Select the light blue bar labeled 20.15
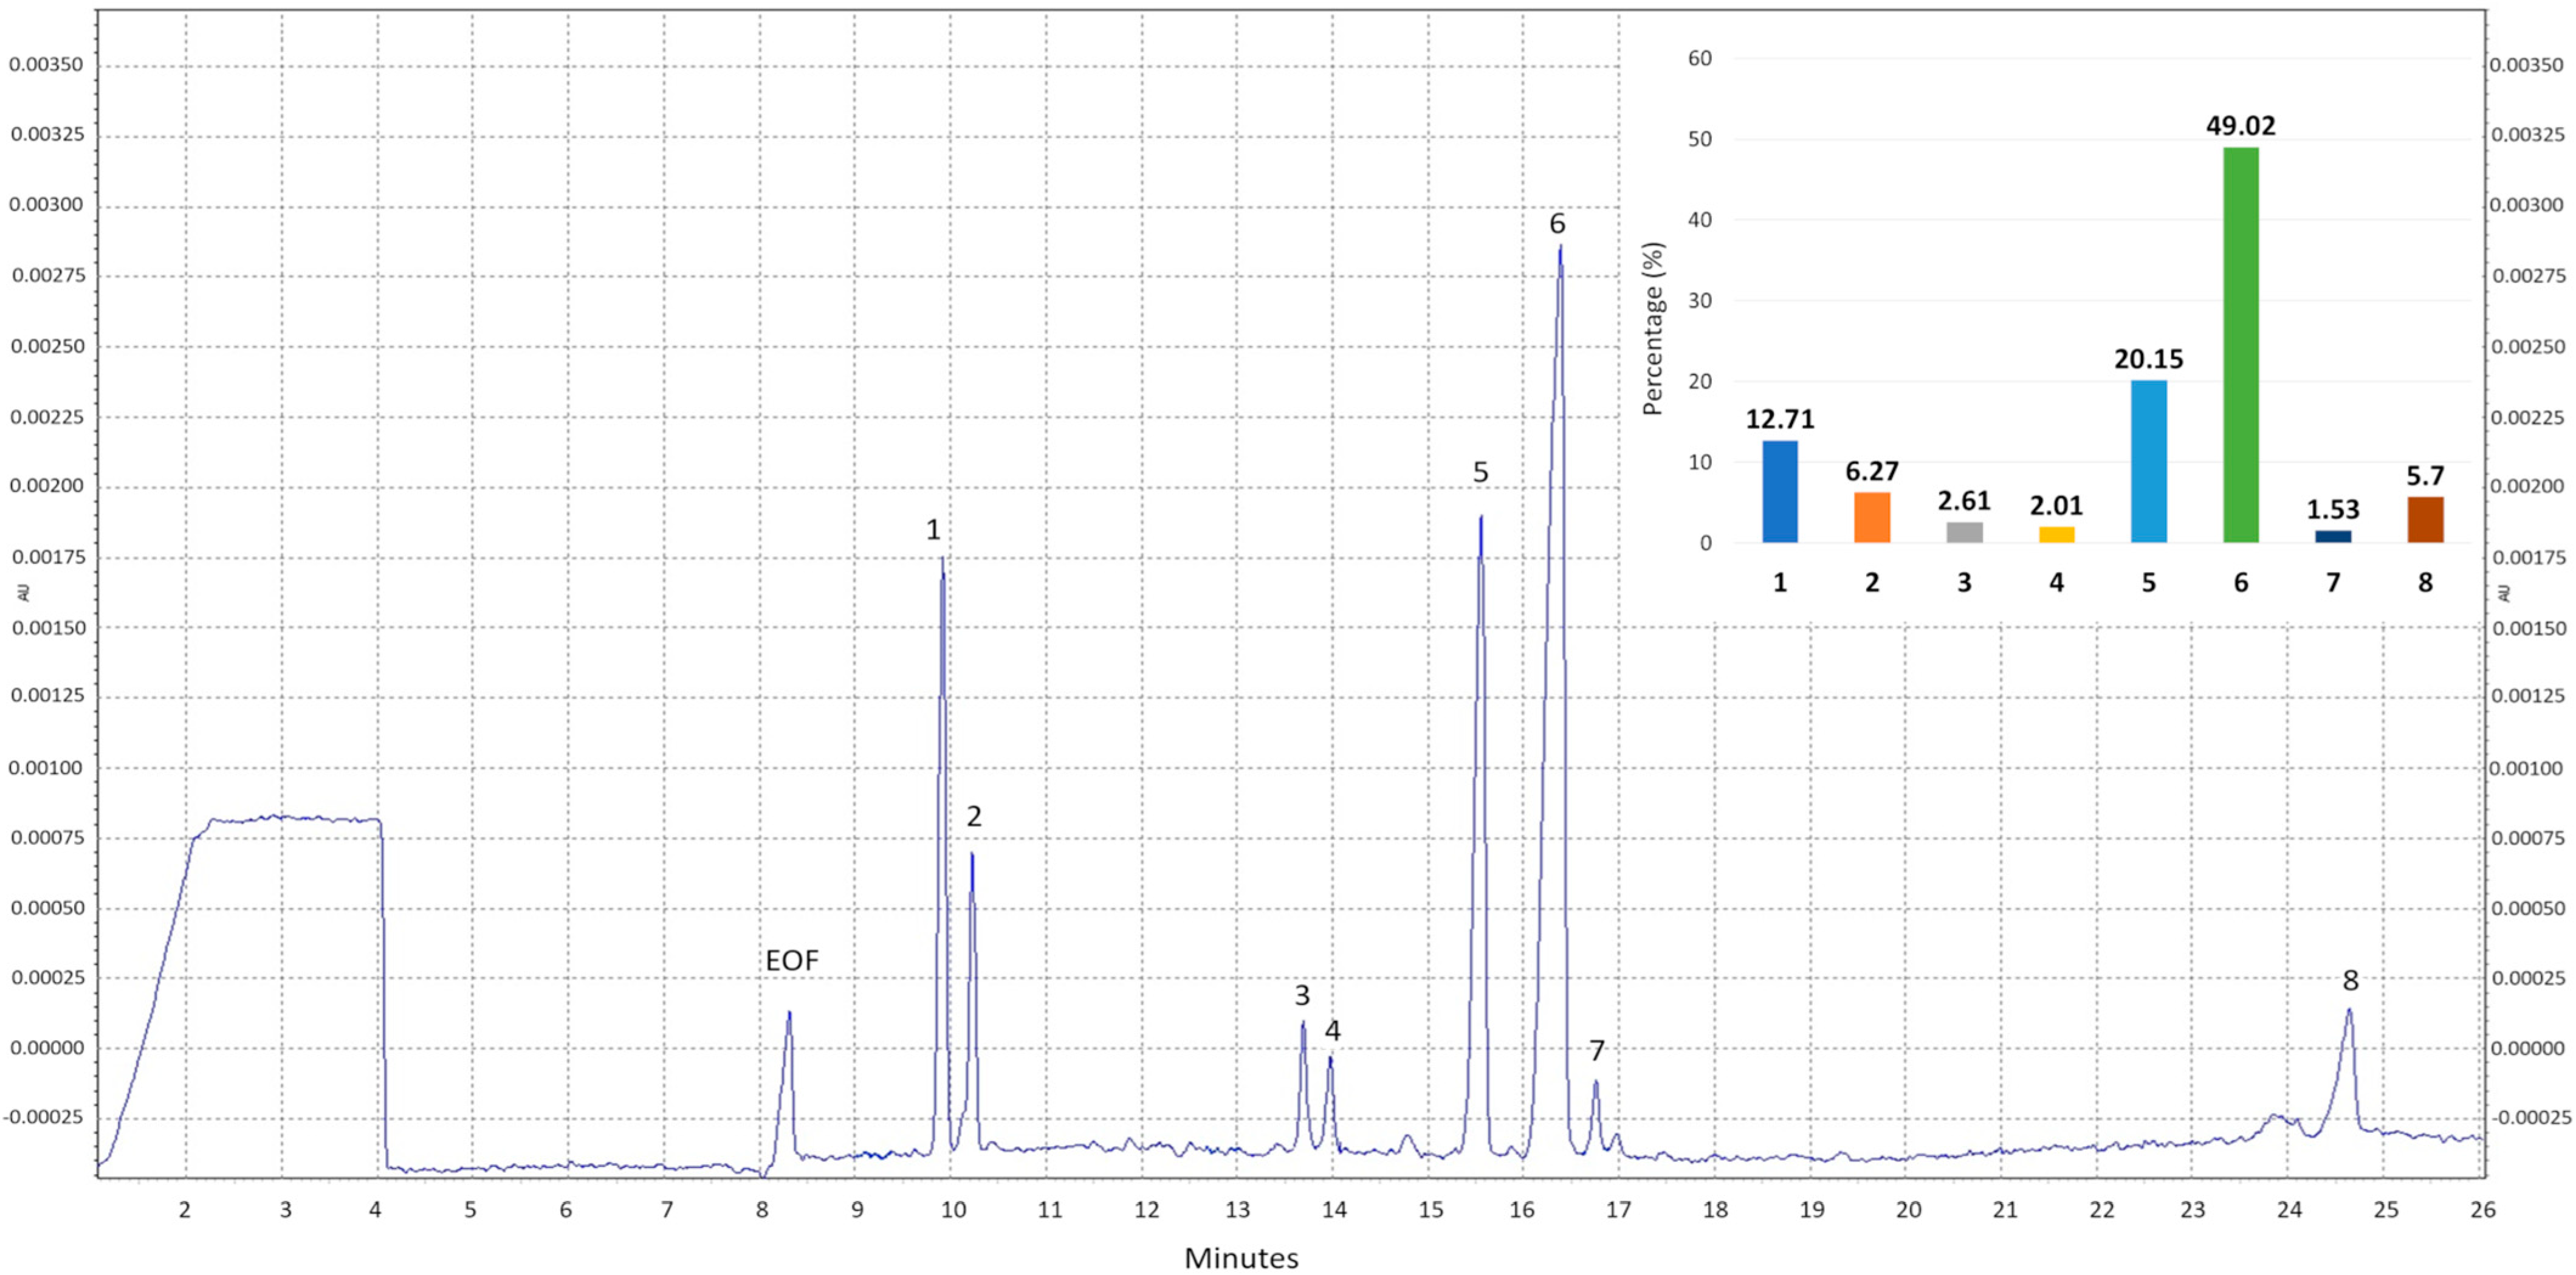The width and height of the screenshot is (2576, 1275). (2148, 461)
